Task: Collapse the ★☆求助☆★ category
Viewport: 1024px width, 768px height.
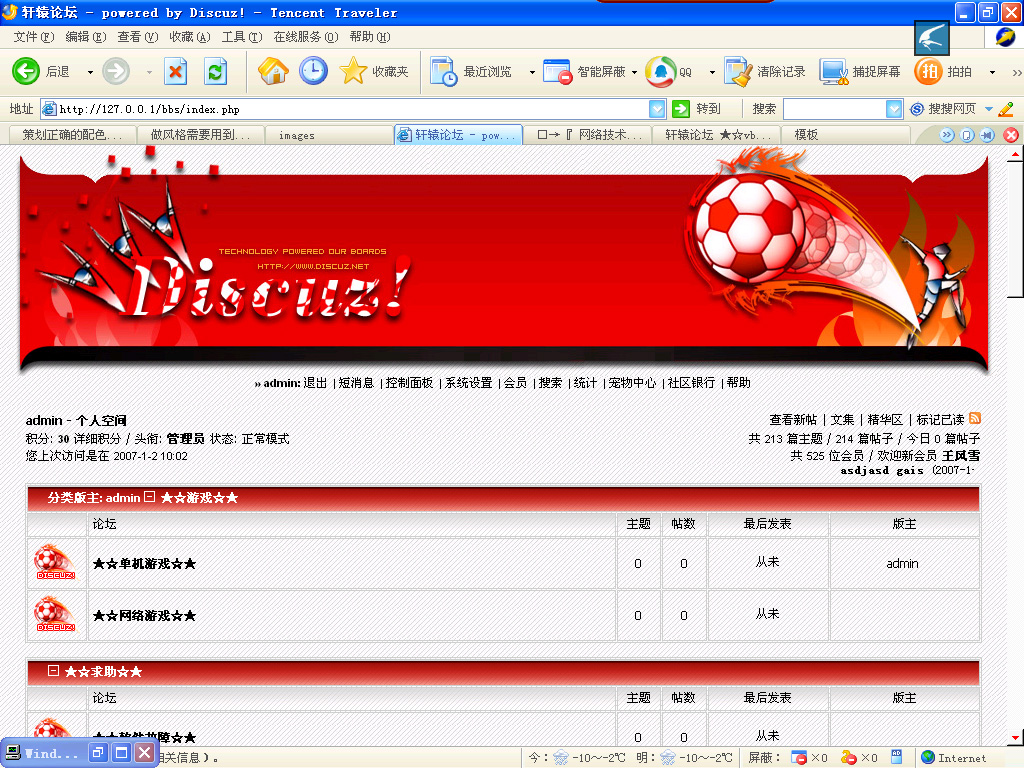Action: [x=54, y=671]
